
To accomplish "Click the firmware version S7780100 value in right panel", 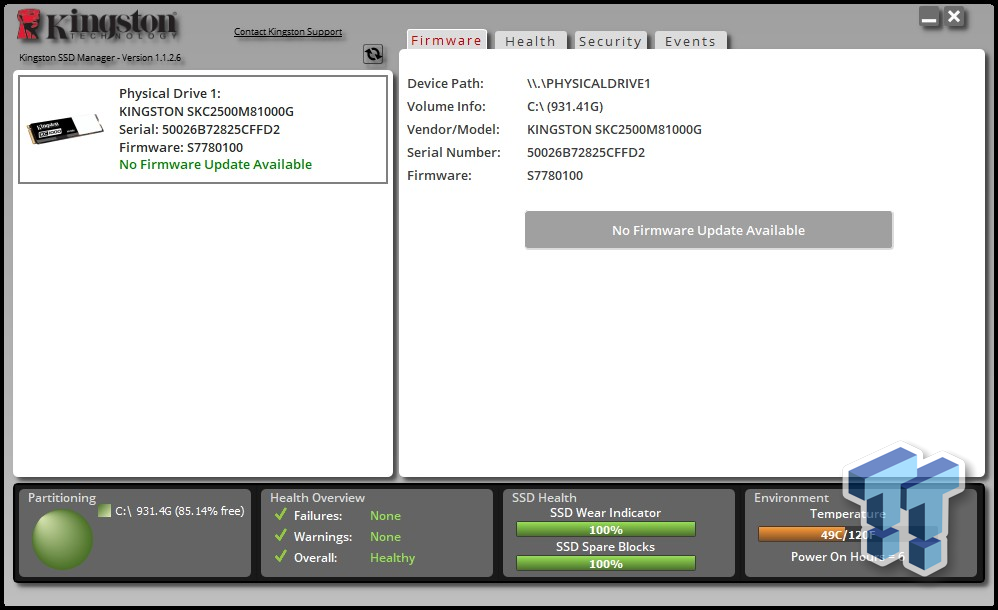I will coord(554,175).
